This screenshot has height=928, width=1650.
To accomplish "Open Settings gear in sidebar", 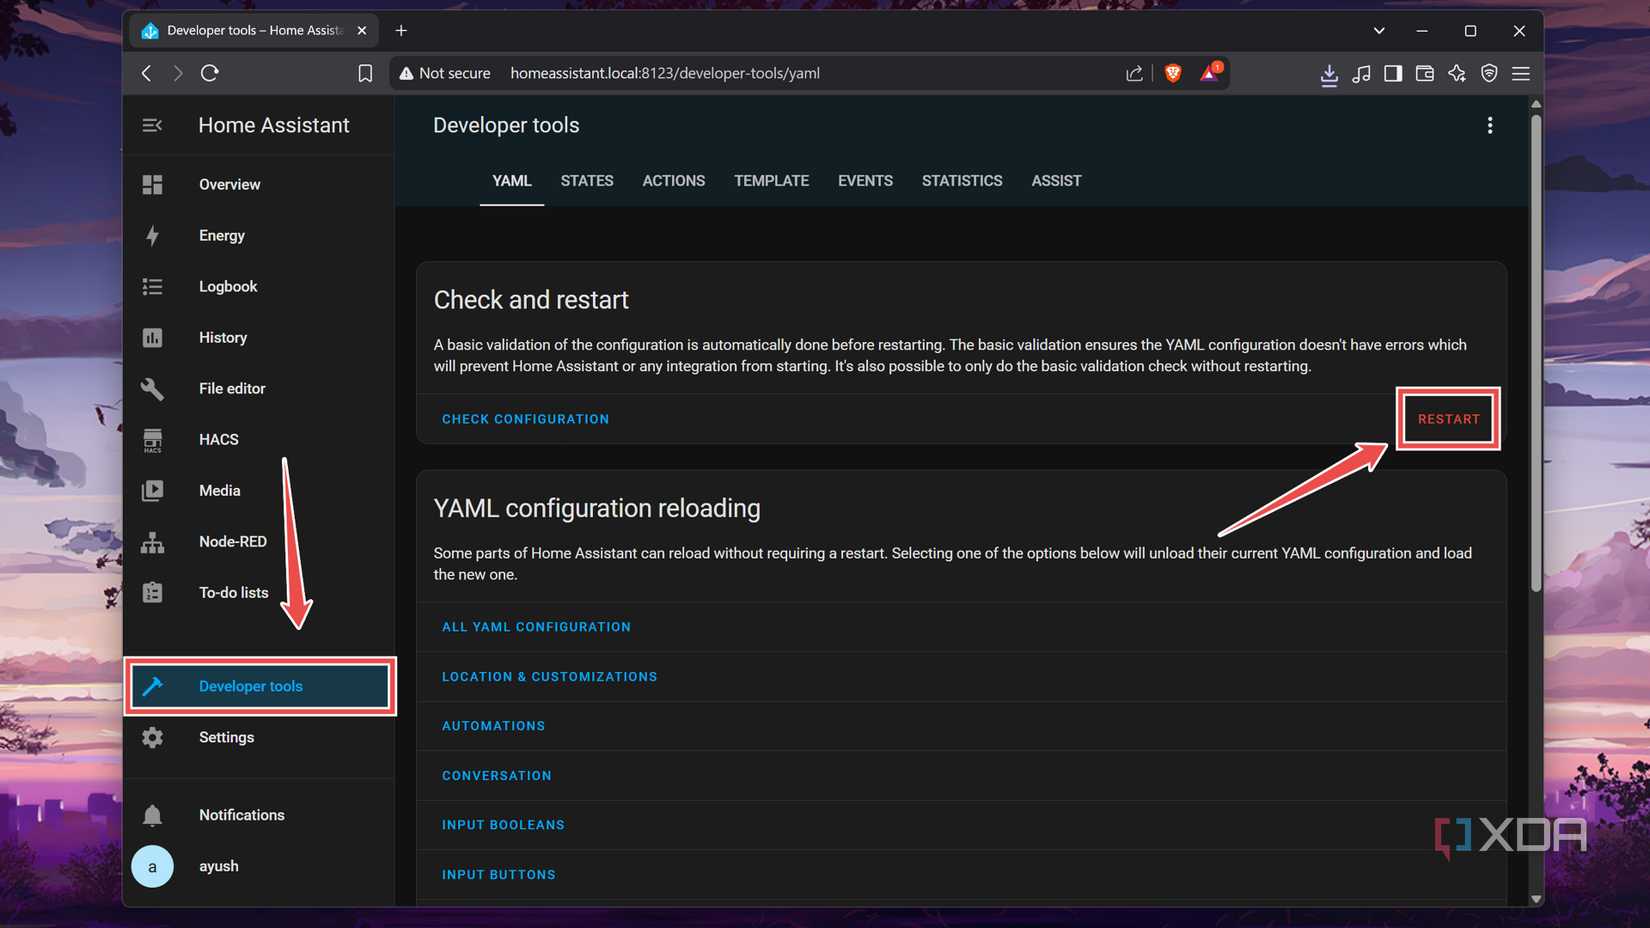I will click(152, 738).
